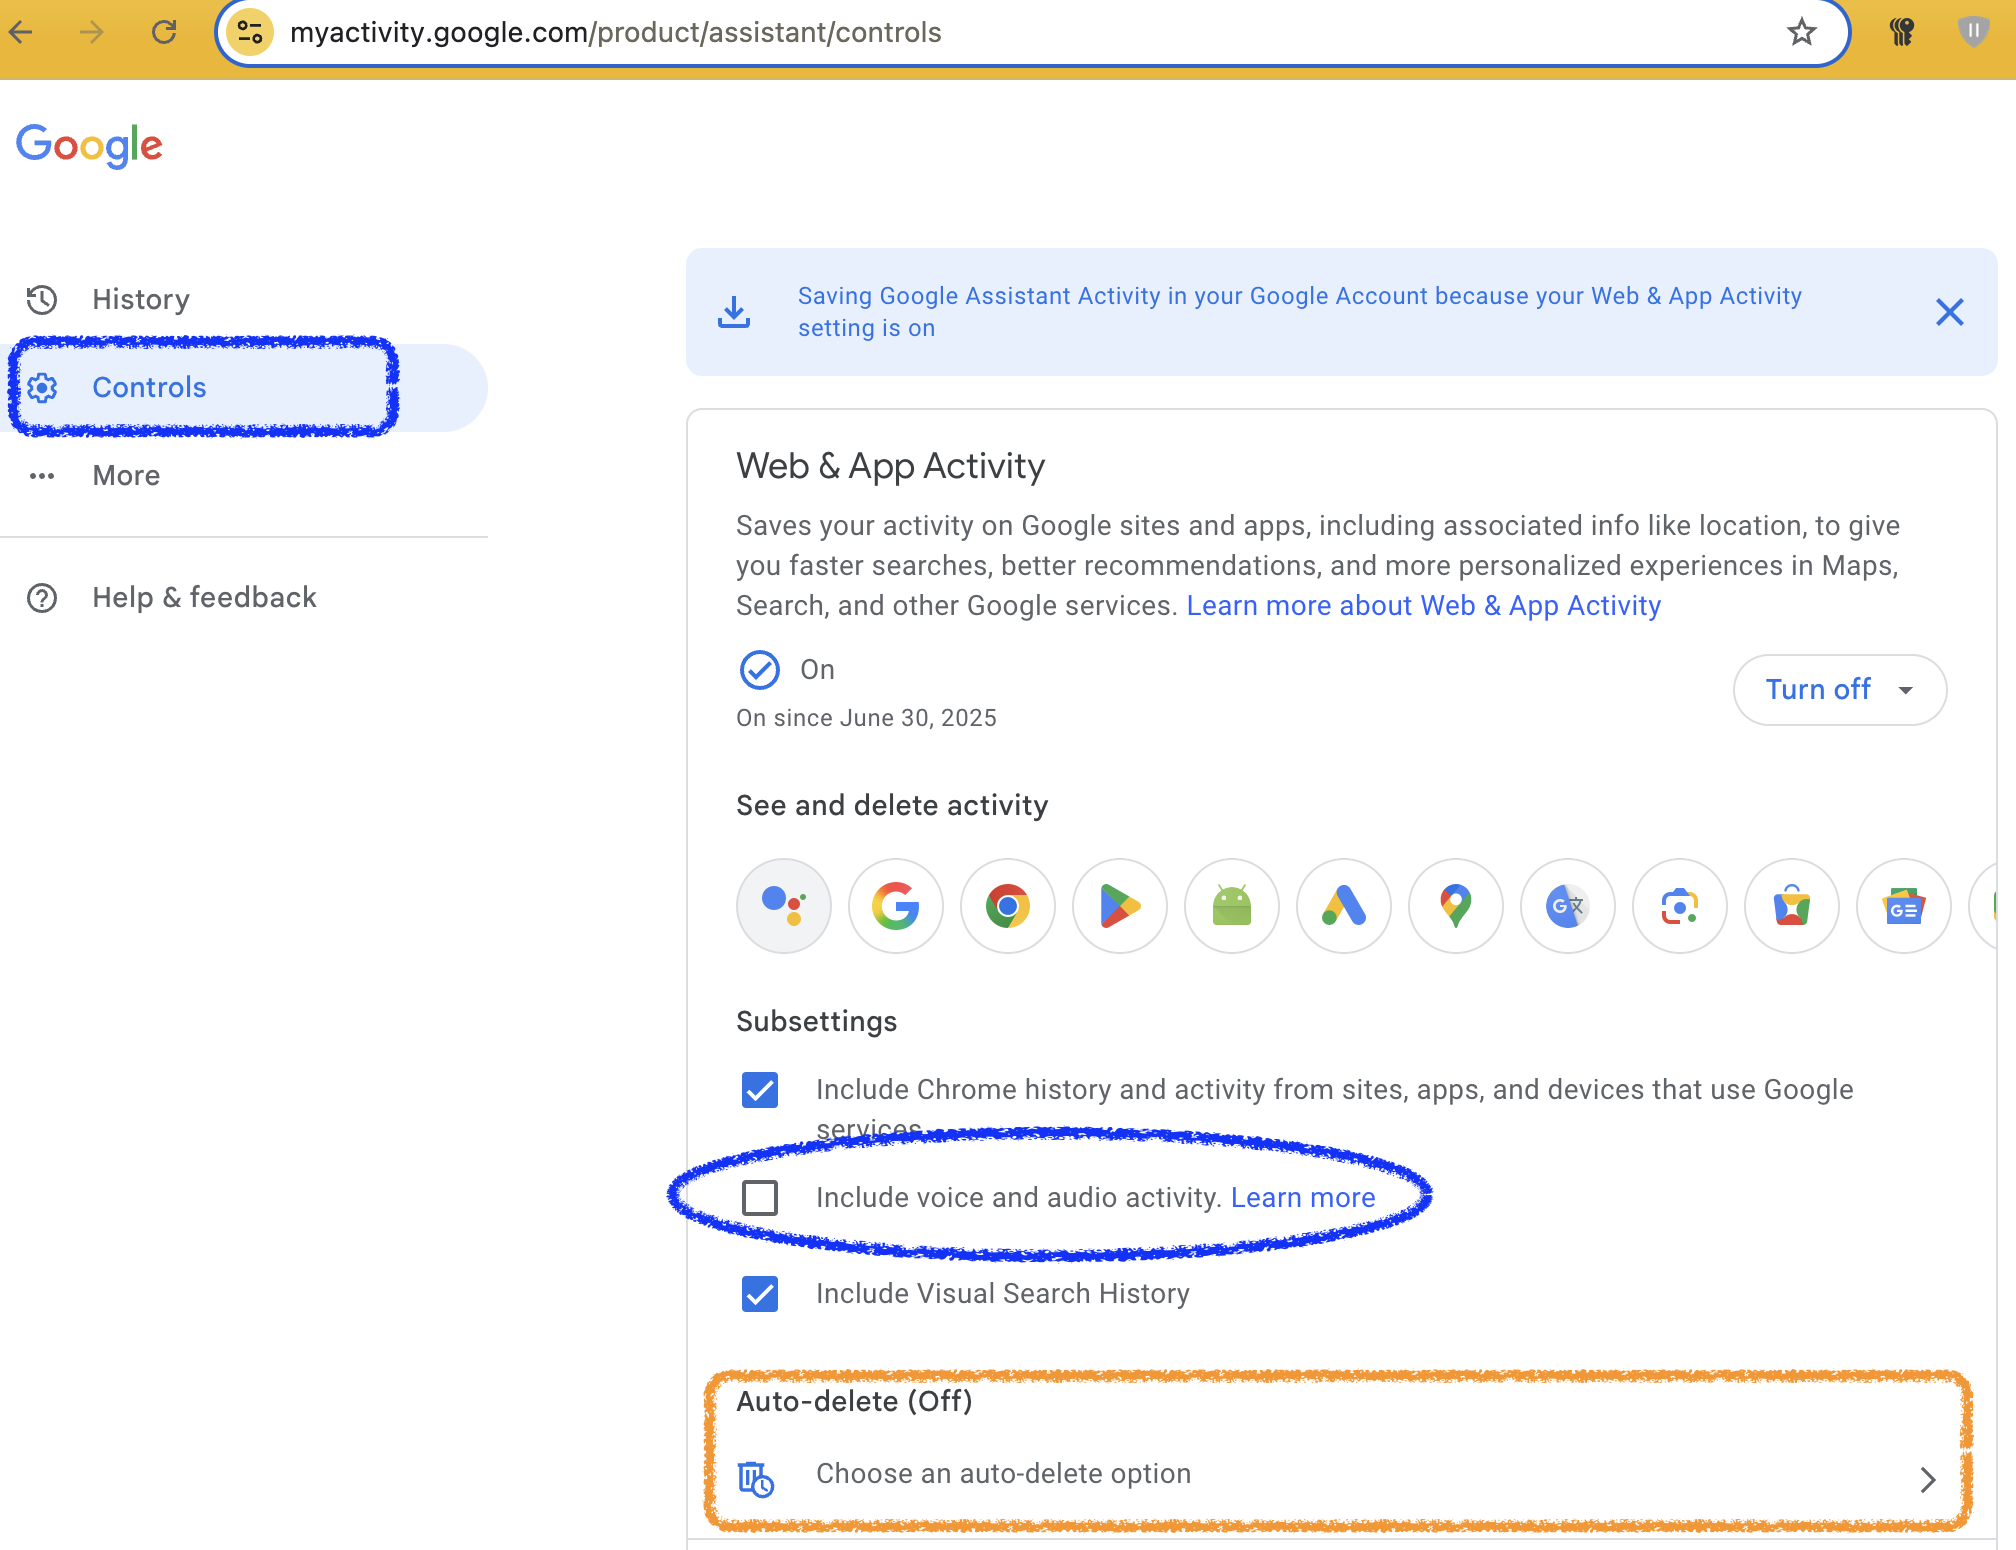The width and height of the screenshot is (2016, 1550).
Task: Click the On status checkmark
Action: coord(760,670)
